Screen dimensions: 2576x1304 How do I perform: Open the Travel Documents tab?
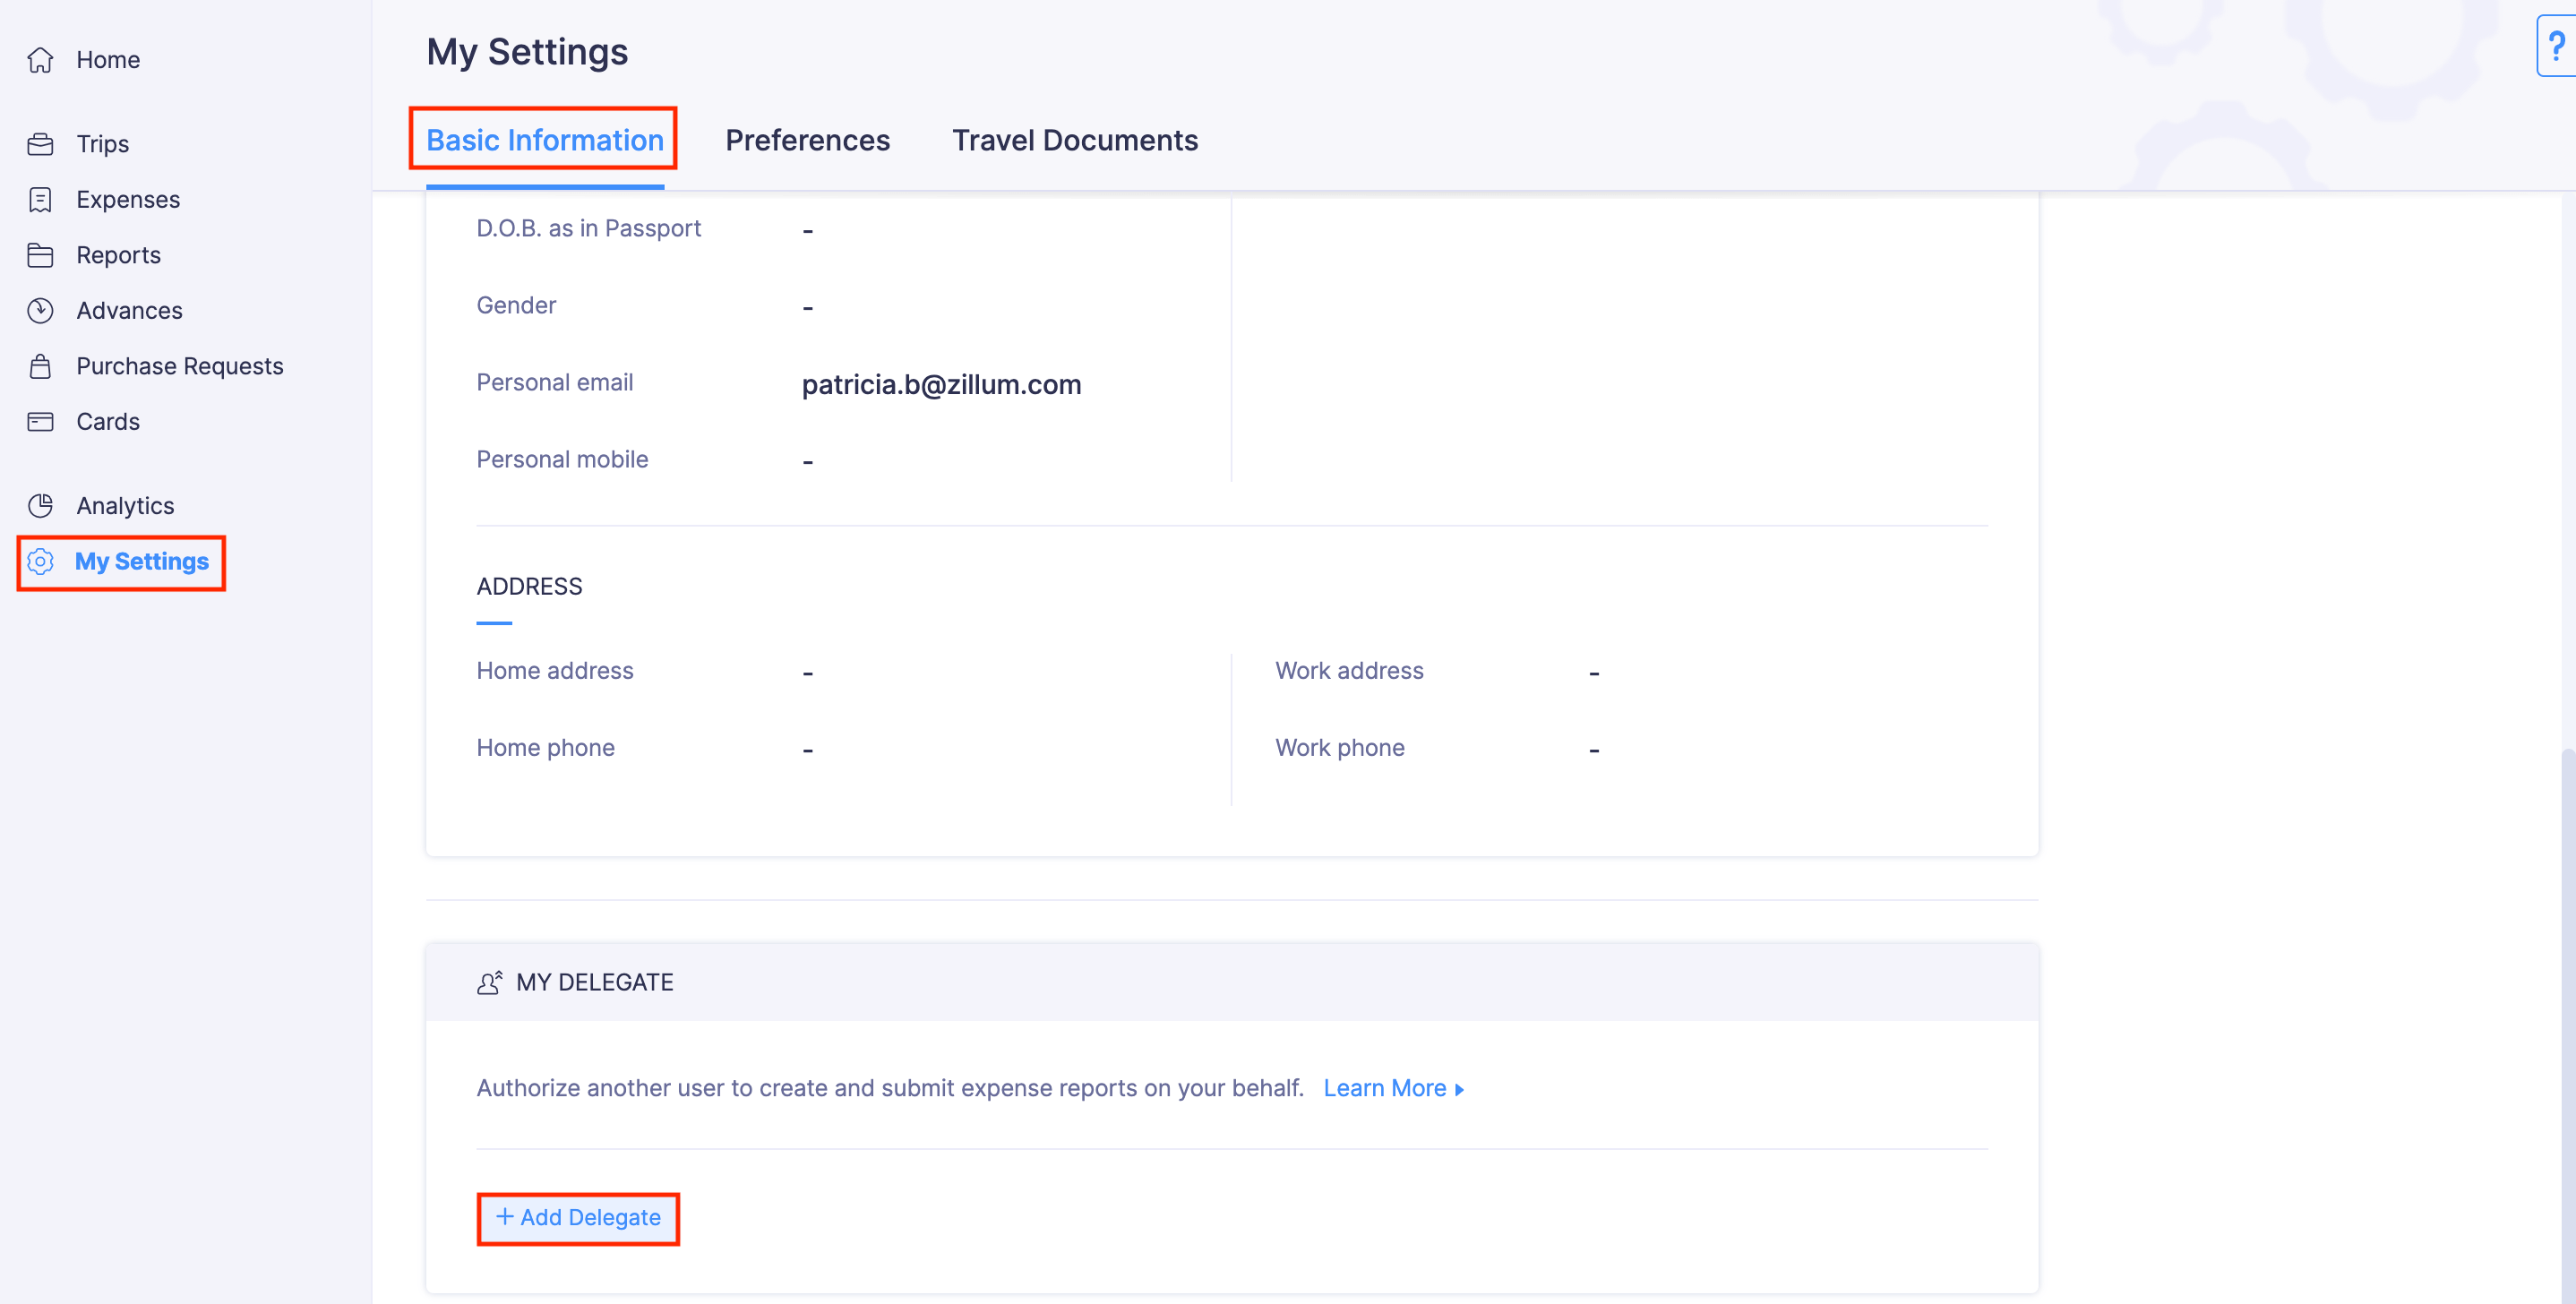tap(1074, 140)
